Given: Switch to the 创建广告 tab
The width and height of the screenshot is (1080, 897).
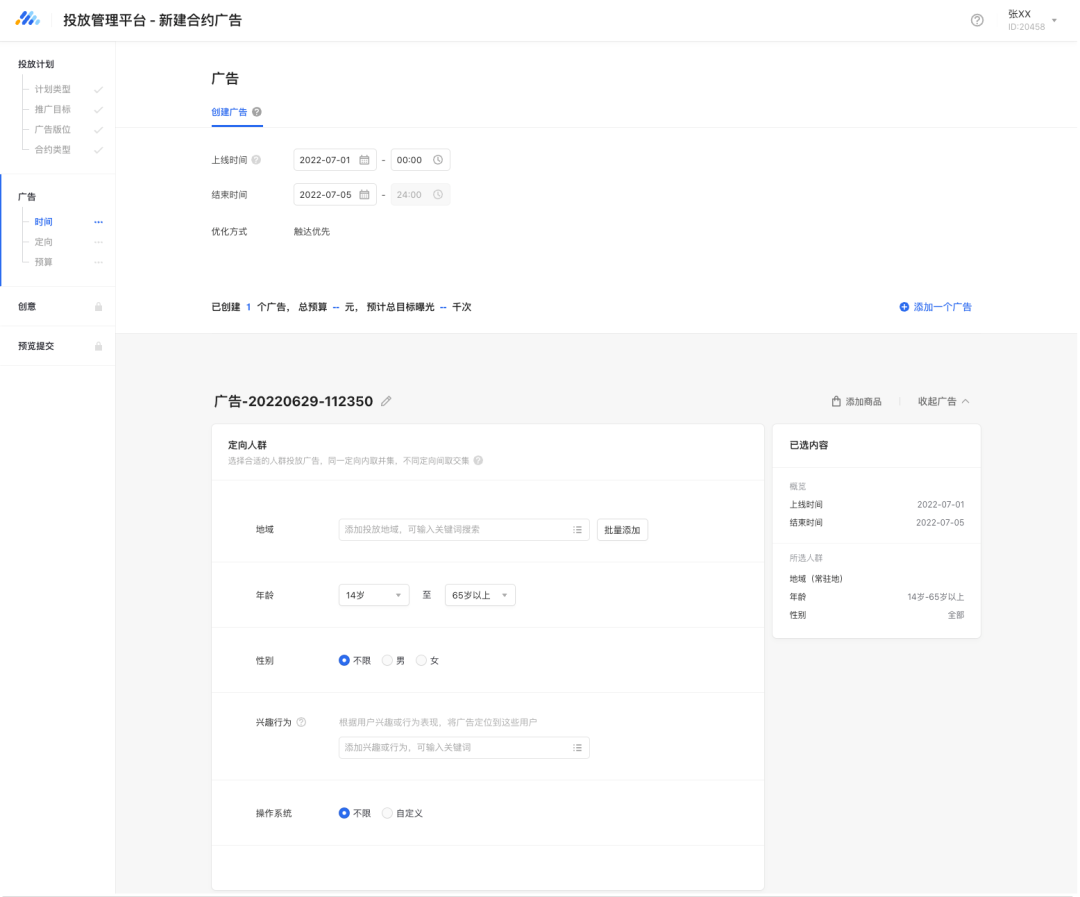Looking at the screenshot, I should (x=229, y=112).
